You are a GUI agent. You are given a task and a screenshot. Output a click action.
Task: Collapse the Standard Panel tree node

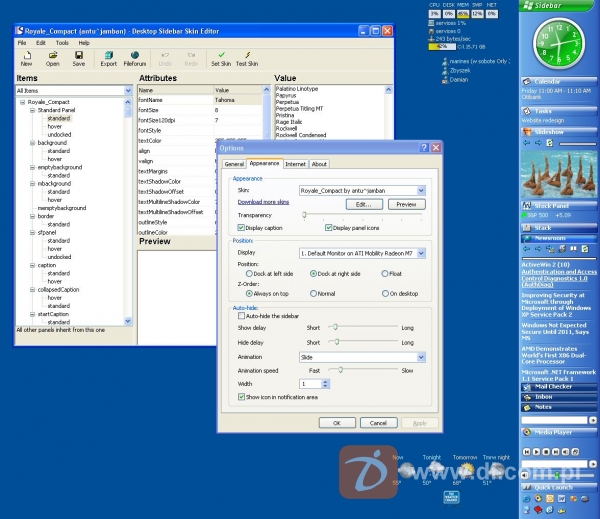click(x=31, y=111)
